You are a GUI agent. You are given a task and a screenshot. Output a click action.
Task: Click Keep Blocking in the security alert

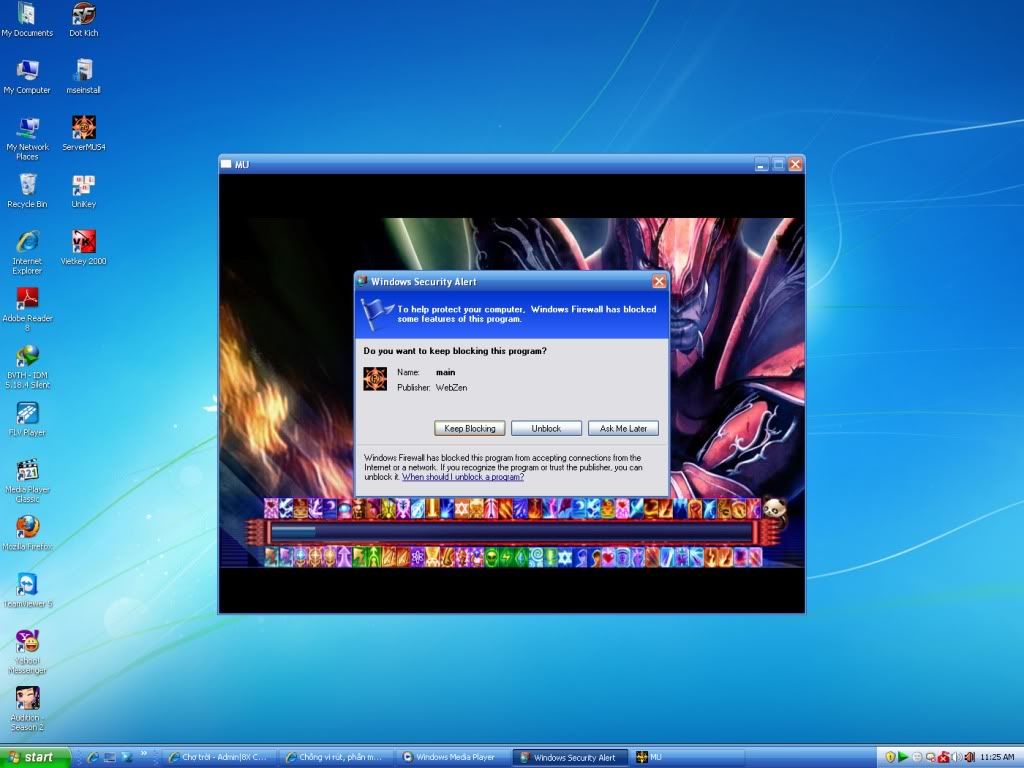470,428
